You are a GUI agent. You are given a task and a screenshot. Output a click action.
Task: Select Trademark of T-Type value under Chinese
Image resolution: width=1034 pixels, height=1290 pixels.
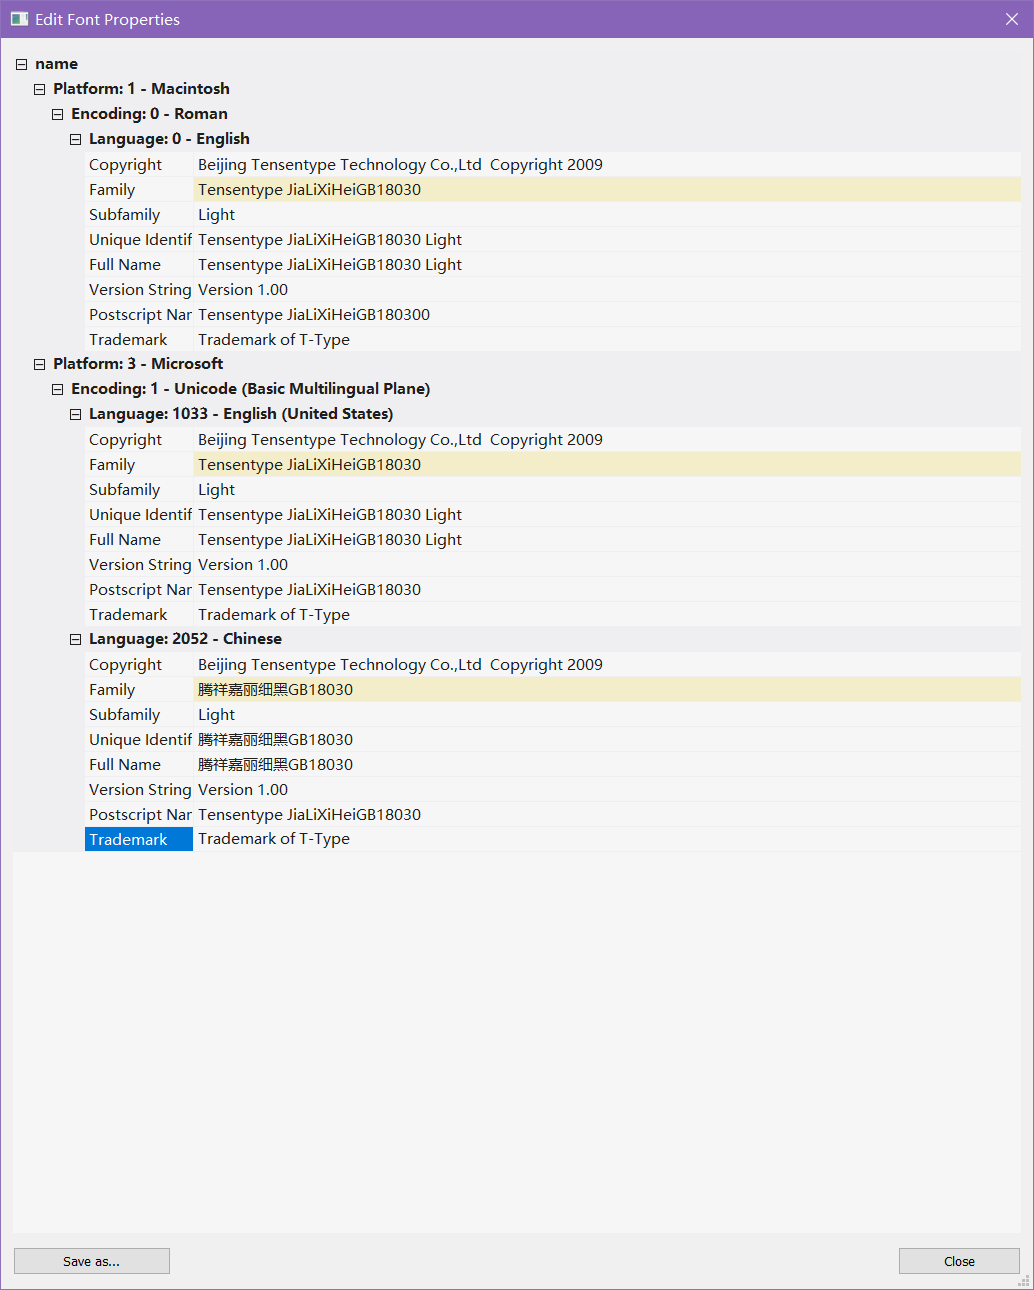607,839
